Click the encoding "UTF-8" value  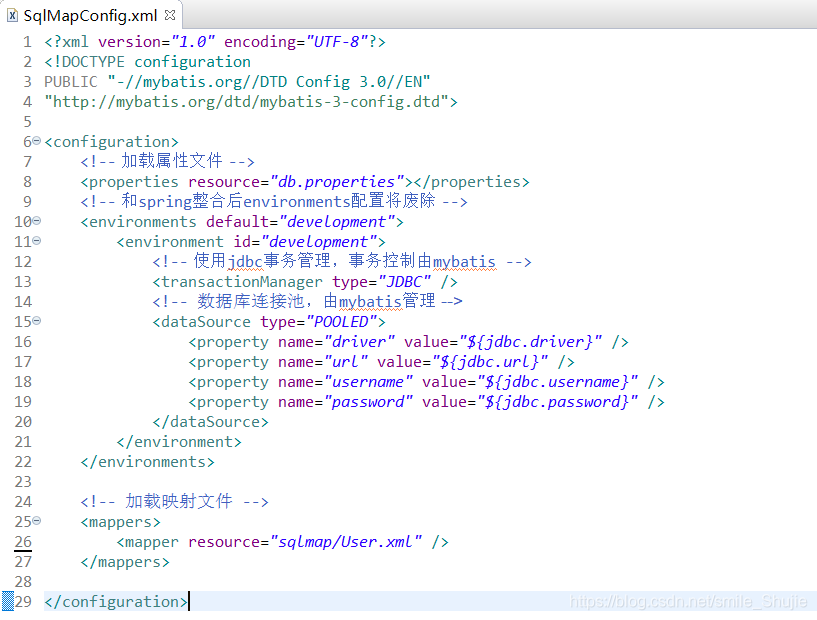(x=337, y=42)
